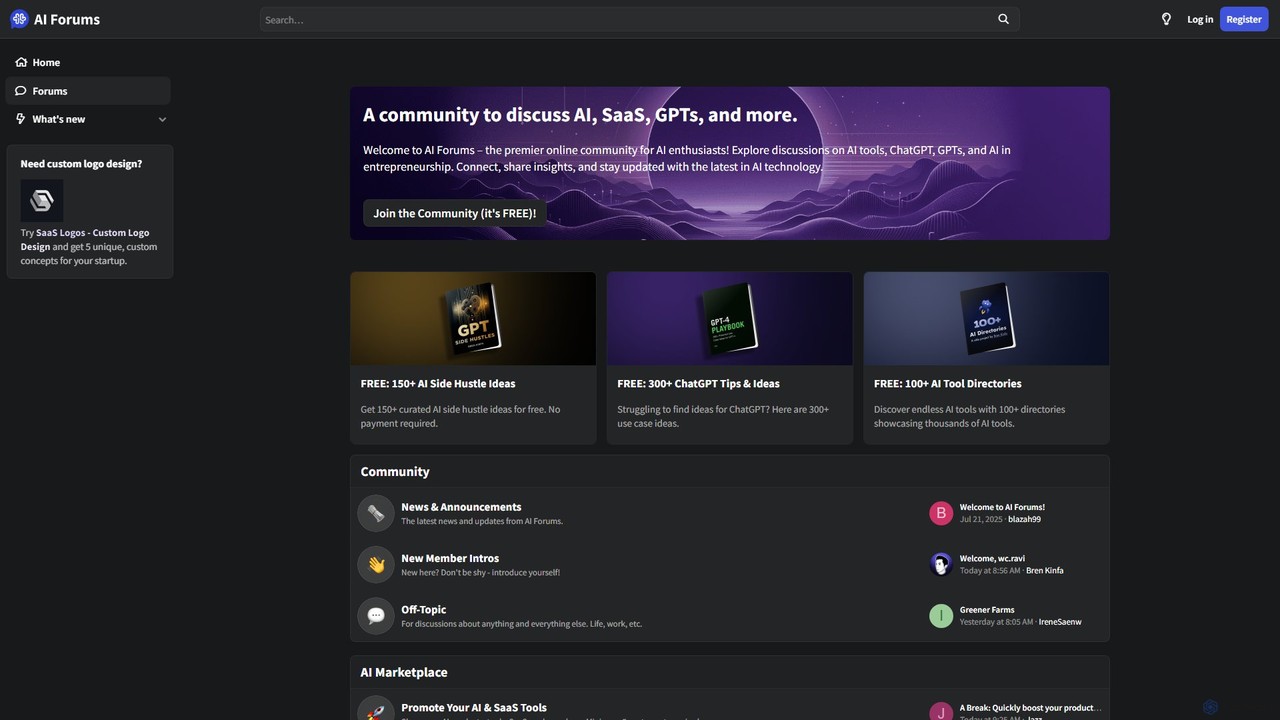This screenshot has width=1280, height=720.
Task: Click SaaS Logos - Custom Logo Design link
Action: [85, 239]
